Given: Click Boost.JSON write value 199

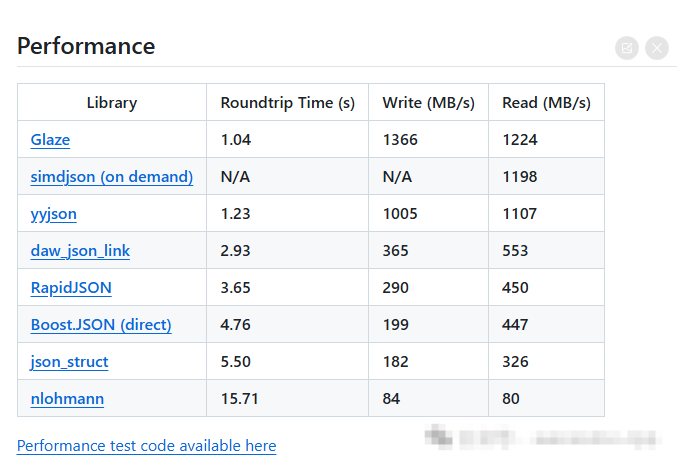Looking at the screenshot, I should (395, 325).
